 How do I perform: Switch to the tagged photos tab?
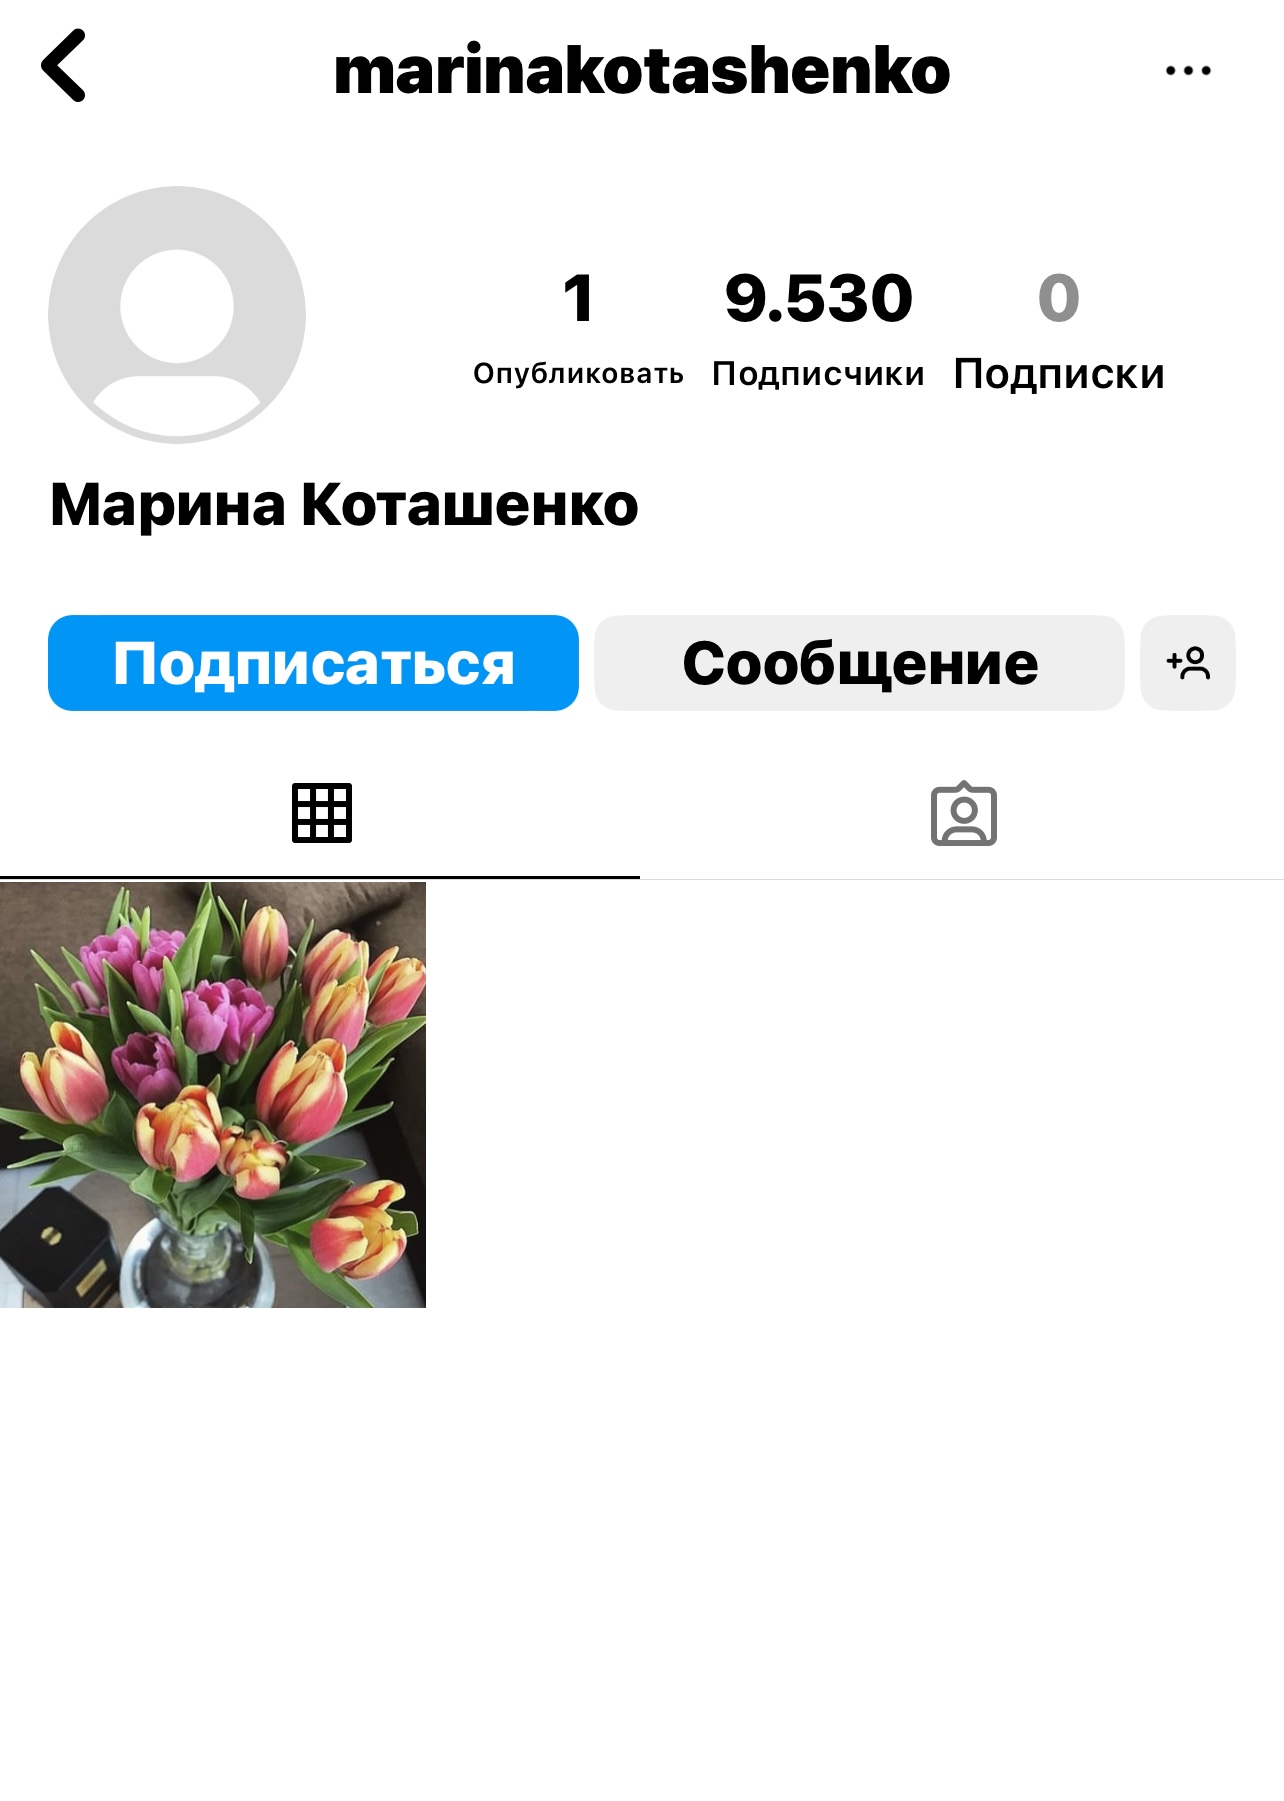click(x=964, y=813)
